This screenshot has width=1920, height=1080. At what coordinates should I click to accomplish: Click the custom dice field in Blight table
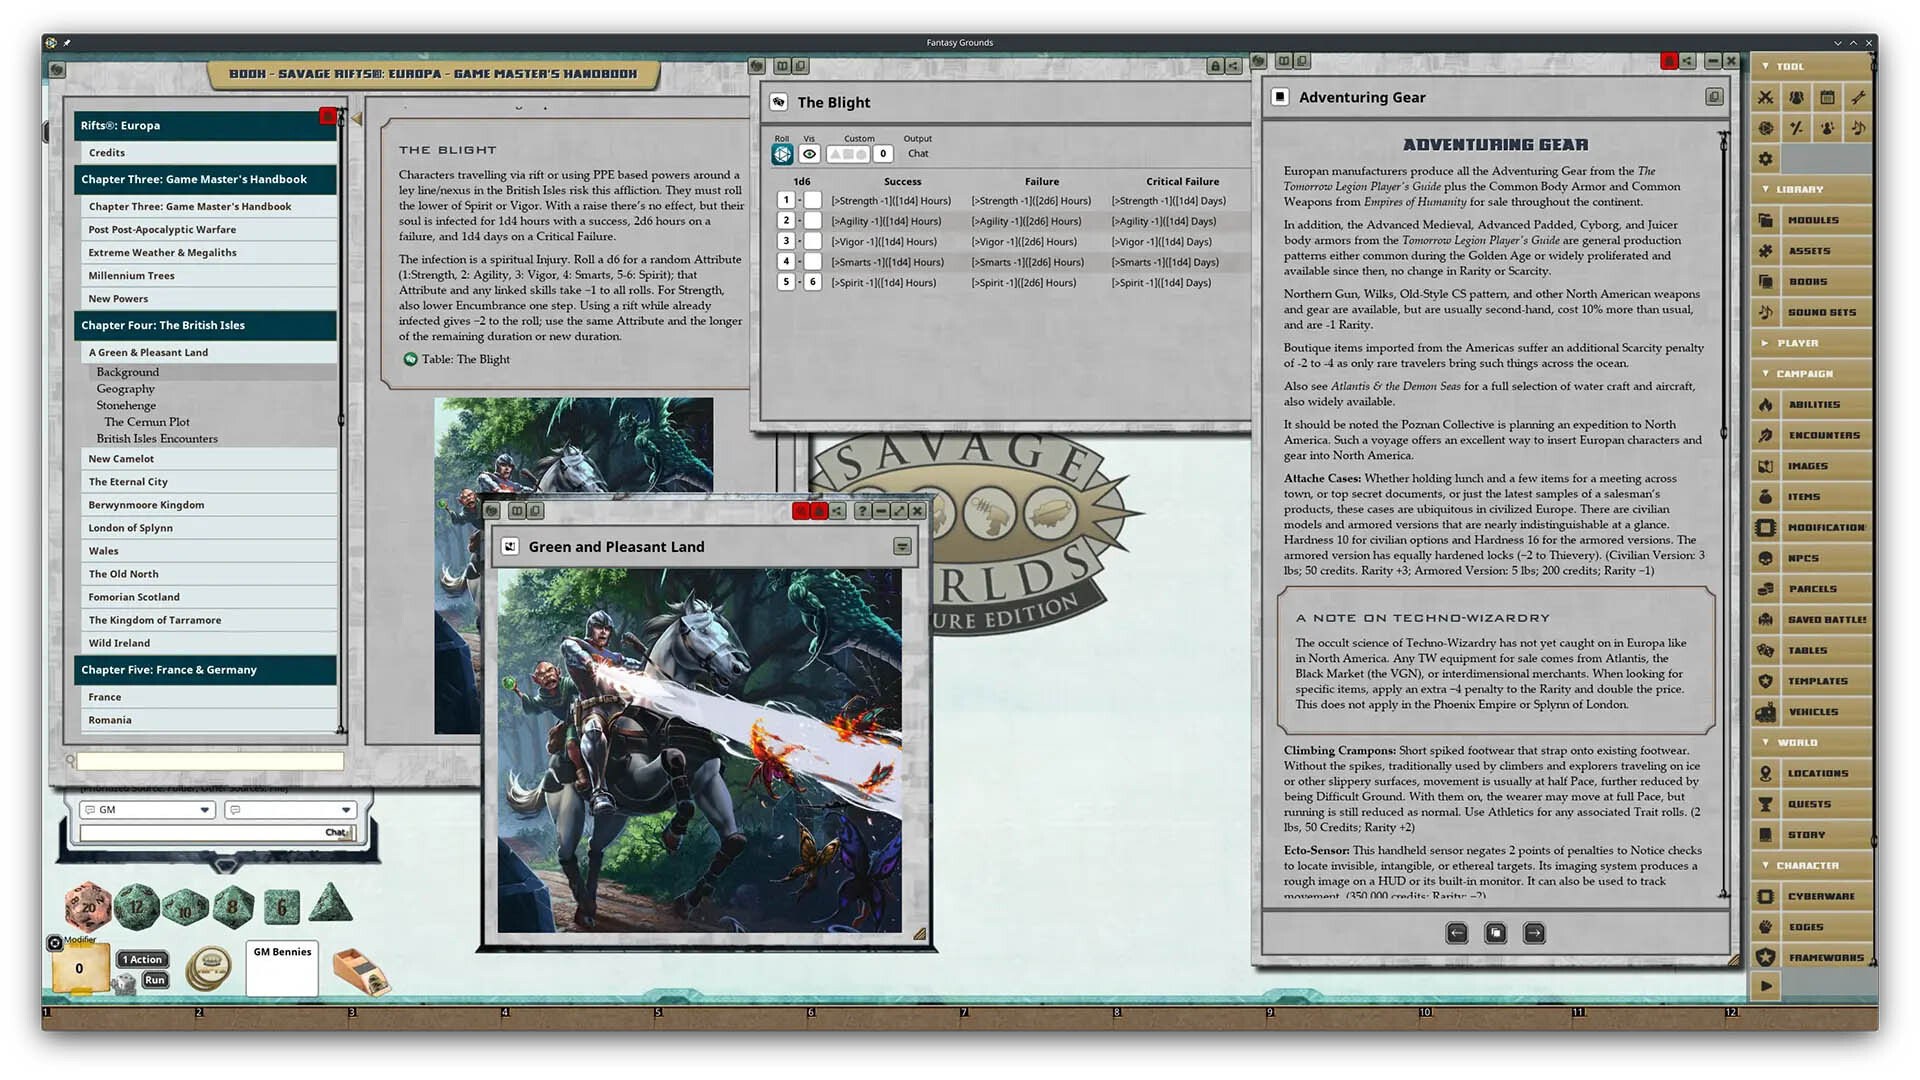point(848,154)
